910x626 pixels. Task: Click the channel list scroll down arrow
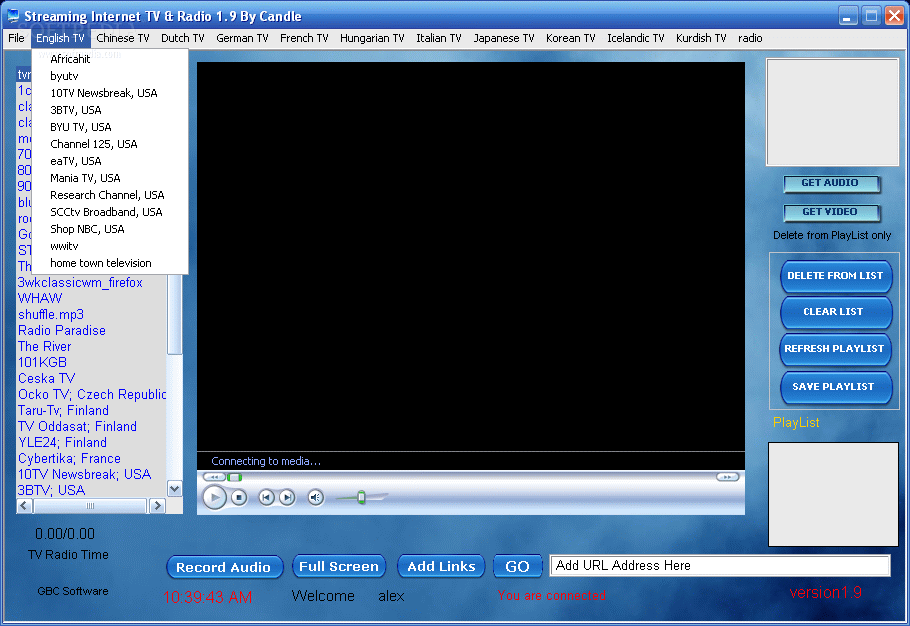tap(175, 489)
